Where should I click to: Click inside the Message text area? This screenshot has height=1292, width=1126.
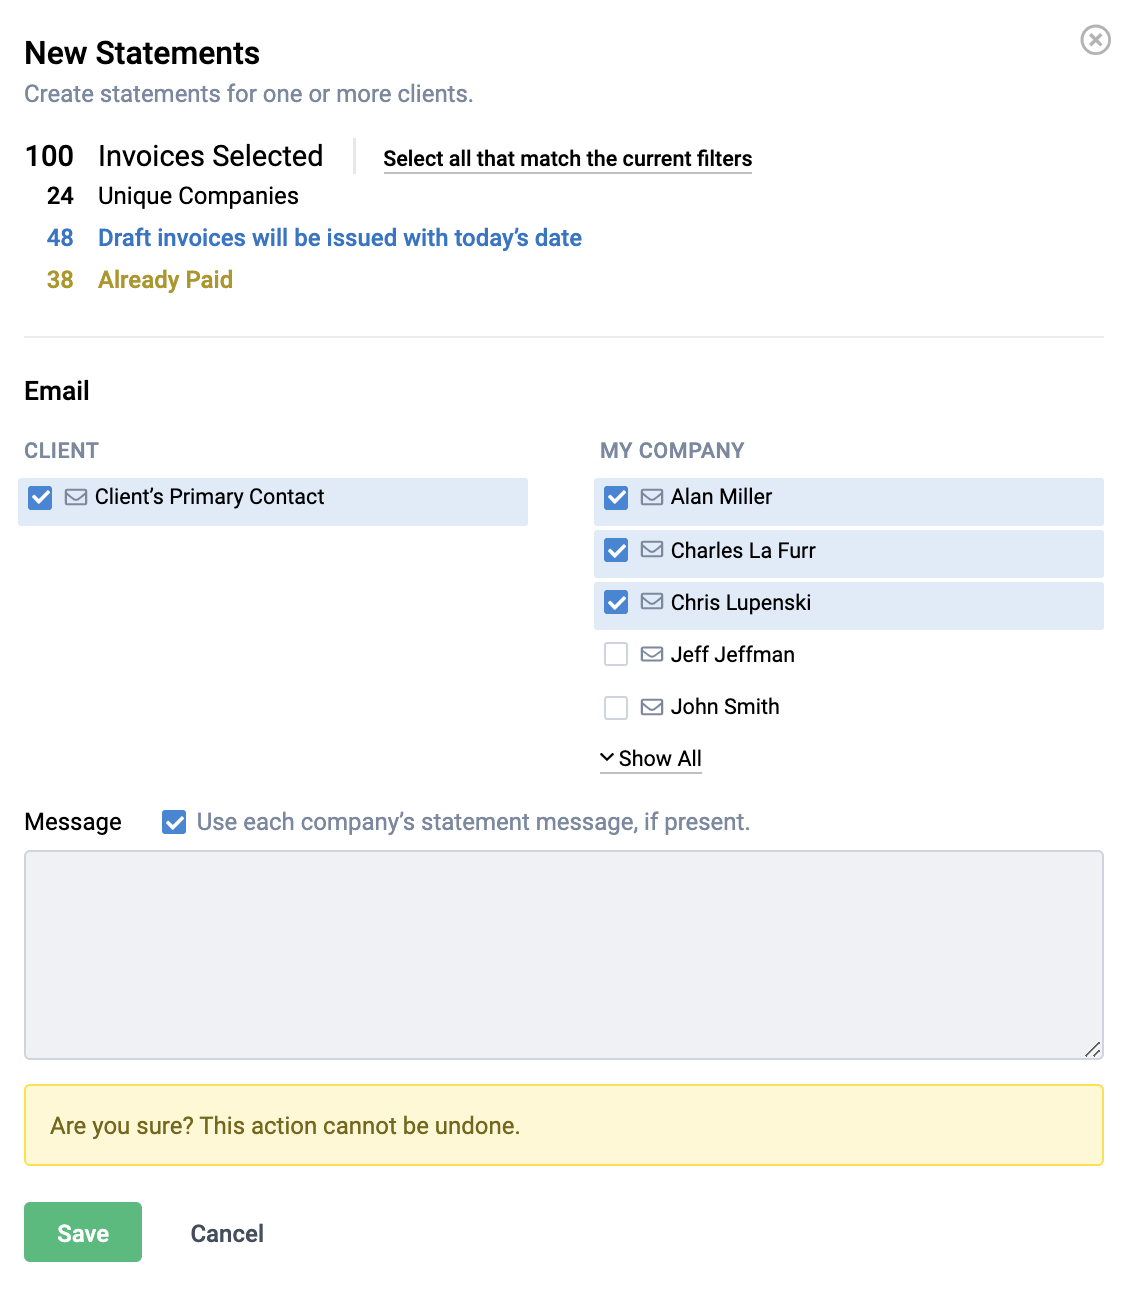point(563,954)
